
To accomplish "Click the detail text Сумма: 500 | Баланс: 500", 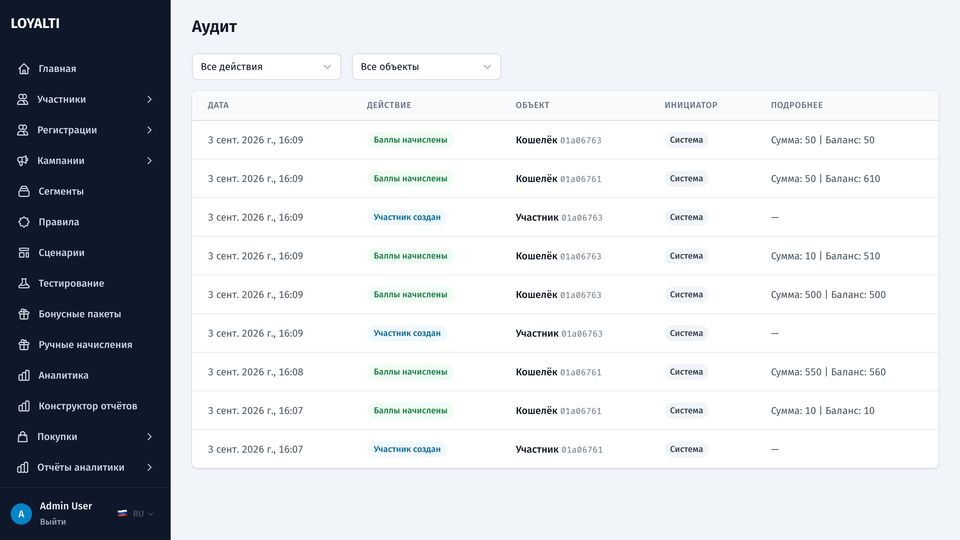I will point(828,294).
